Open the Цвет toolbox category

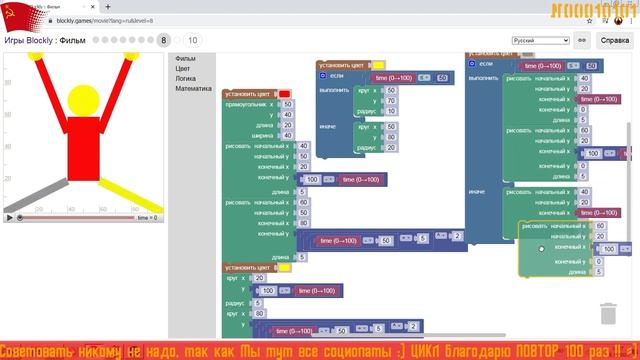point(182,69)
